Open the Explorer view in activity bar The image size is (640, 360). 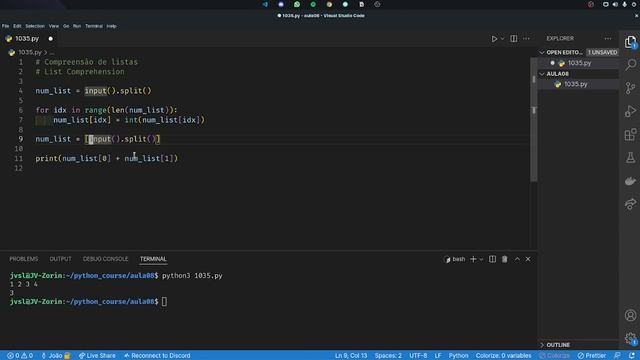coord(630,42)
